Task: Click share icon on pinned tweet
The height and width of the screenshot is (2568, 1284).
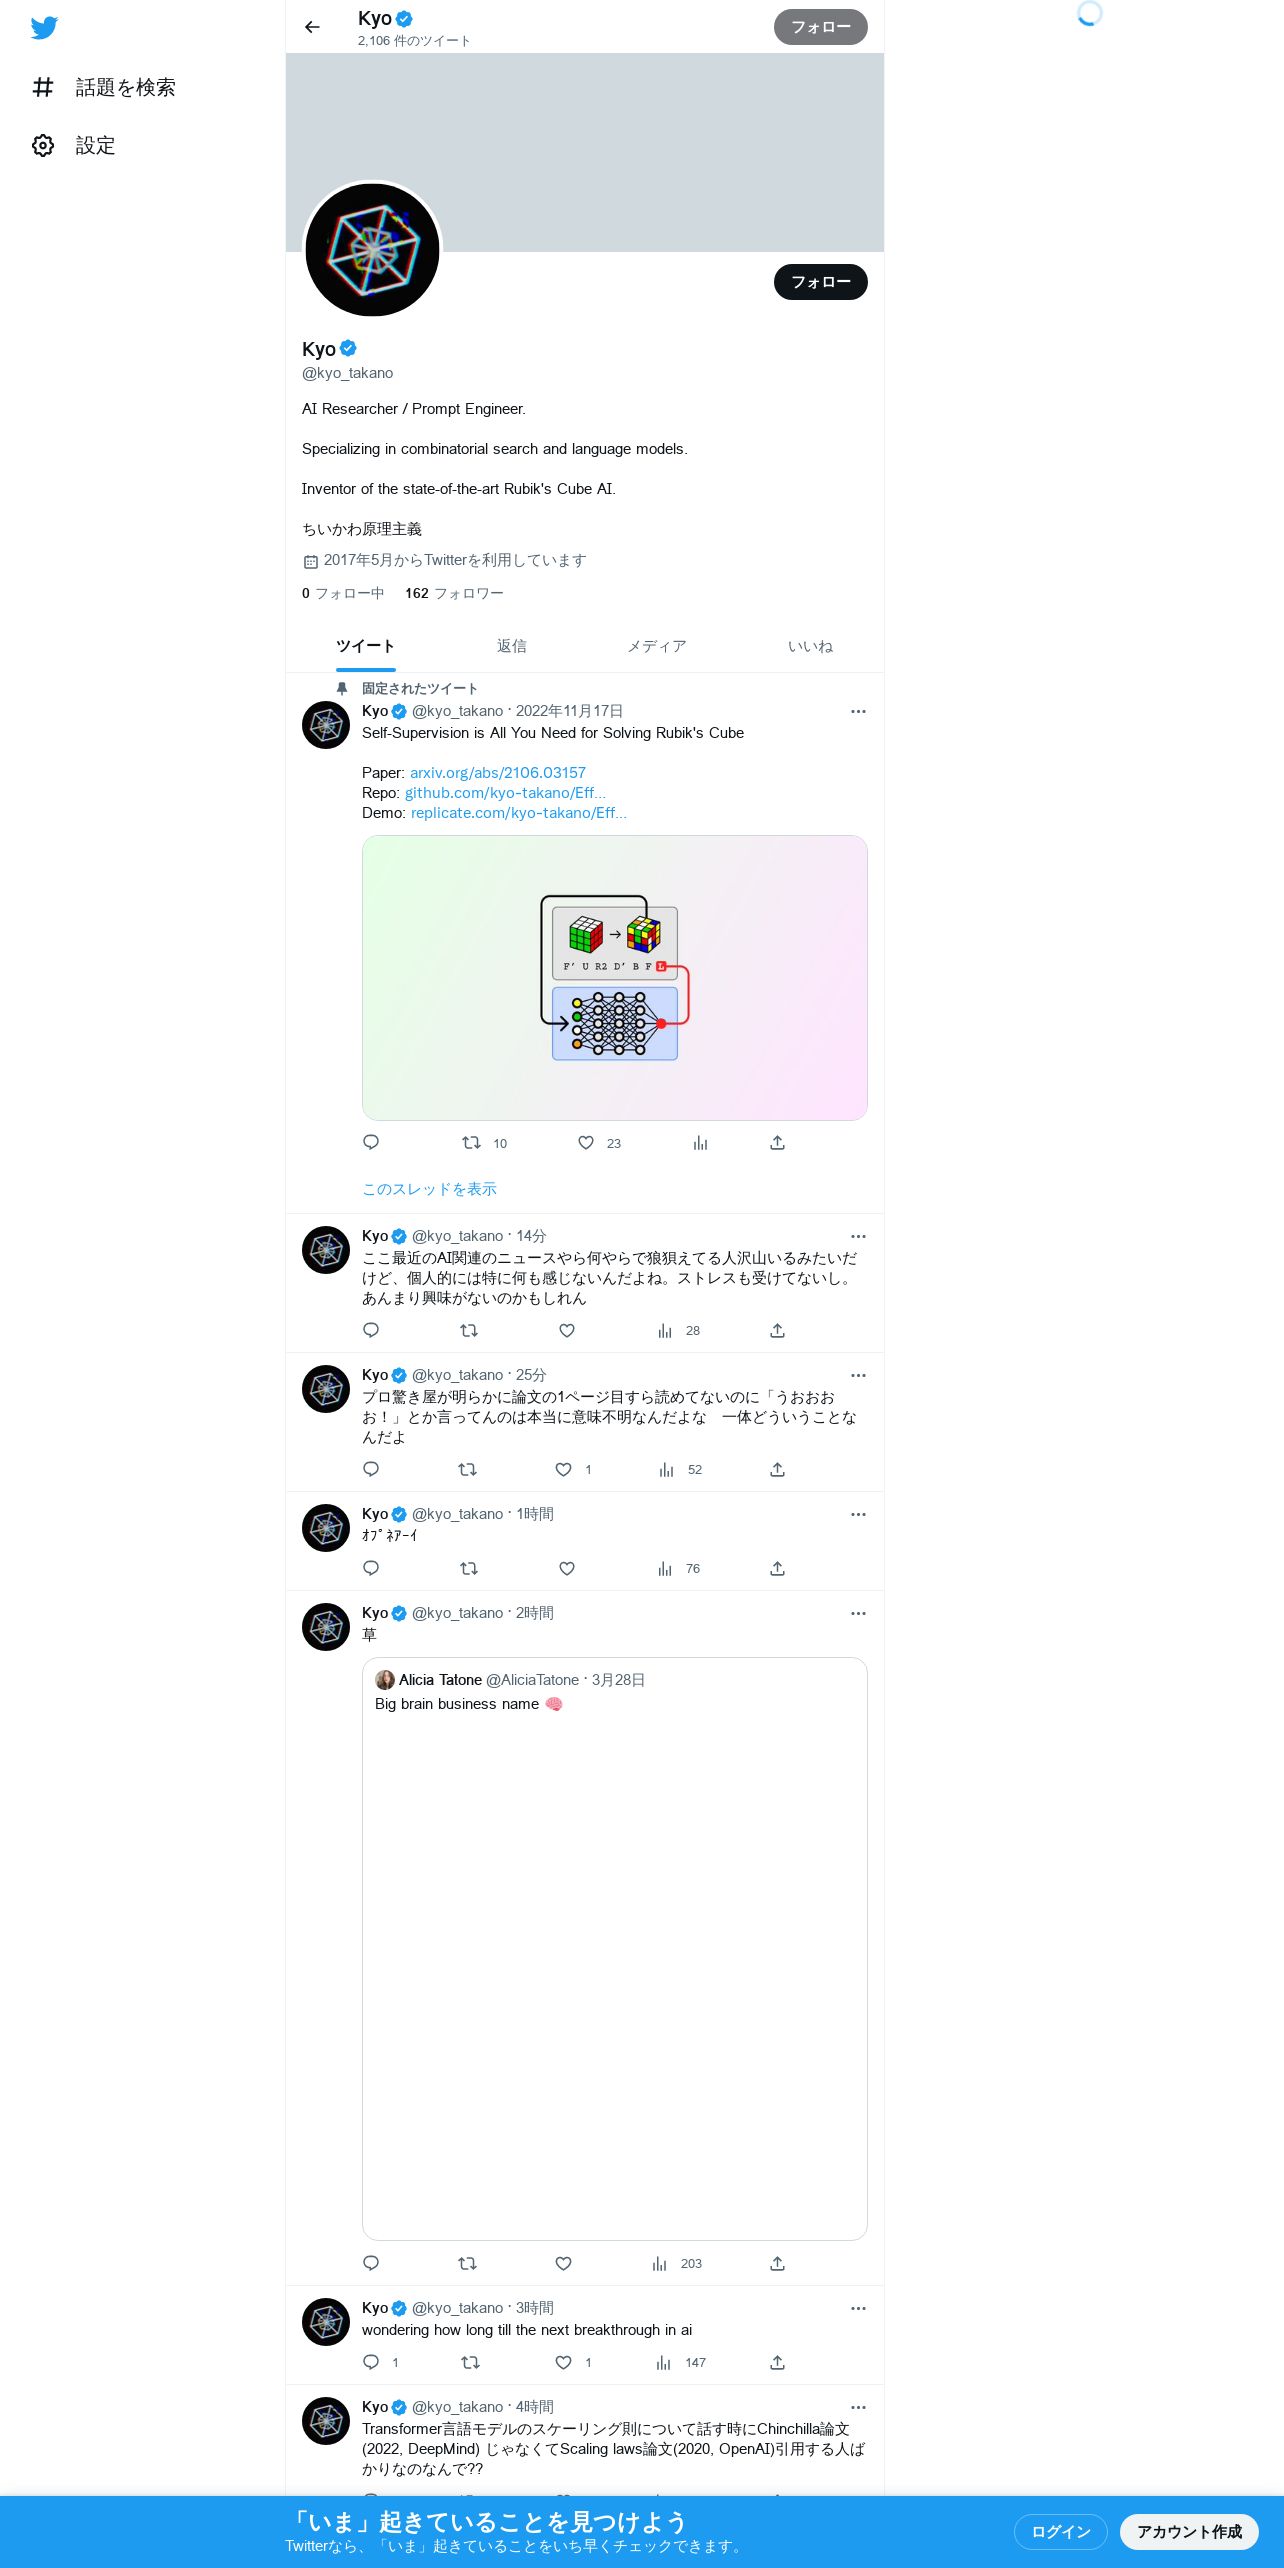Action: 777,1143
